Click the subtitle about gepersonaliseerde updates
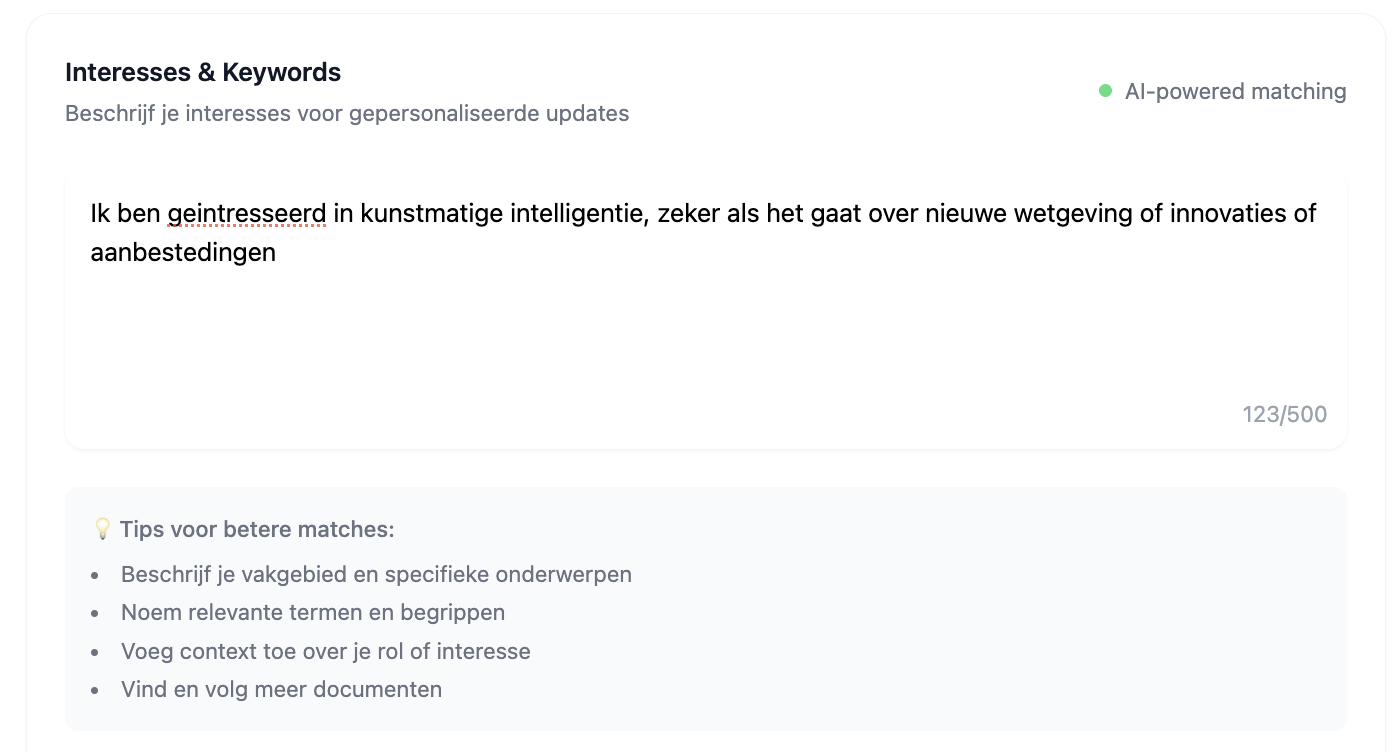The width and height of the screenshot is (1394, 752). (x=347, y=113)
